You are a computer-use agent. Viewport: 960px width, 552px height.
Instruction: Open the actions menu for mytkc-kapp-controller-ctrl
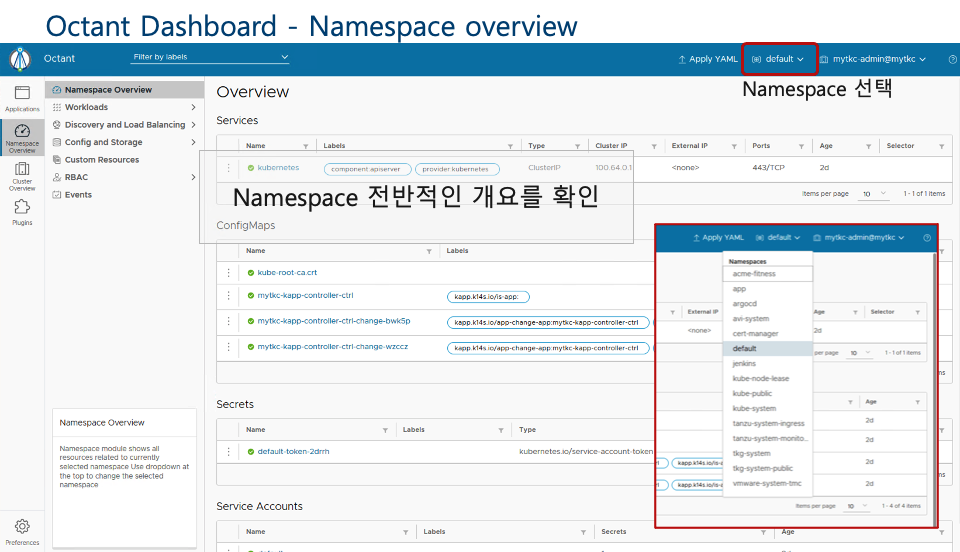click(x=228, y=296)
